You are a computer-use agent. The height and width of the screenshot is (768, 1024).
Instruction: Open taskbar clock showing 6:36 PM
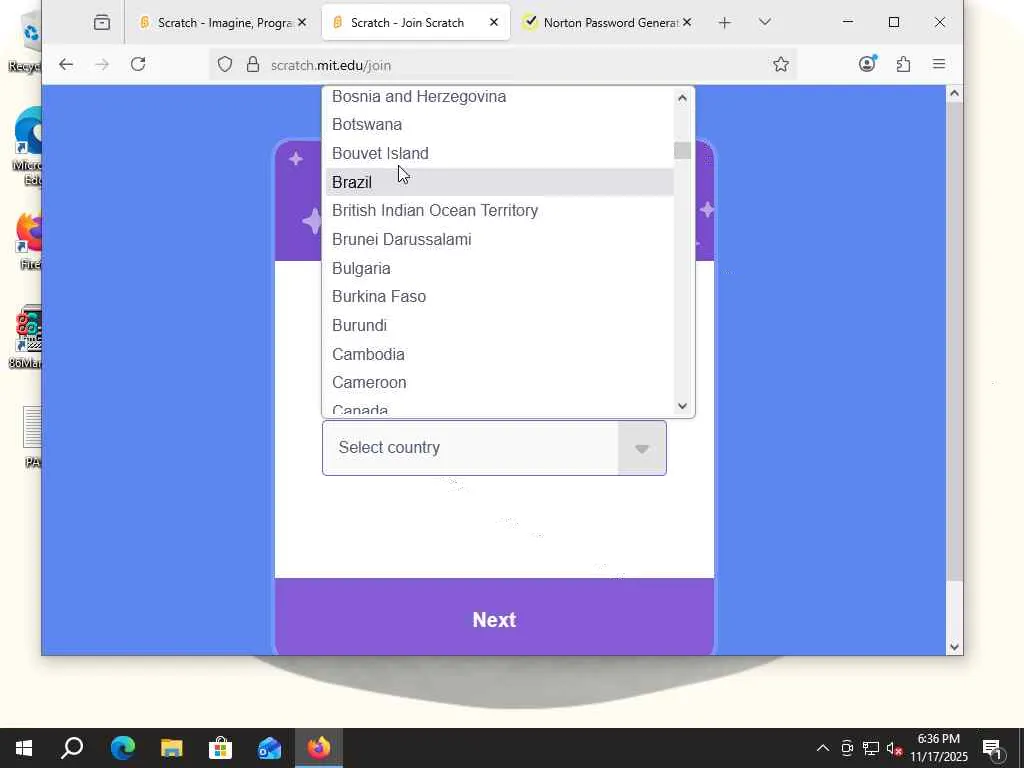pos(938,748)
